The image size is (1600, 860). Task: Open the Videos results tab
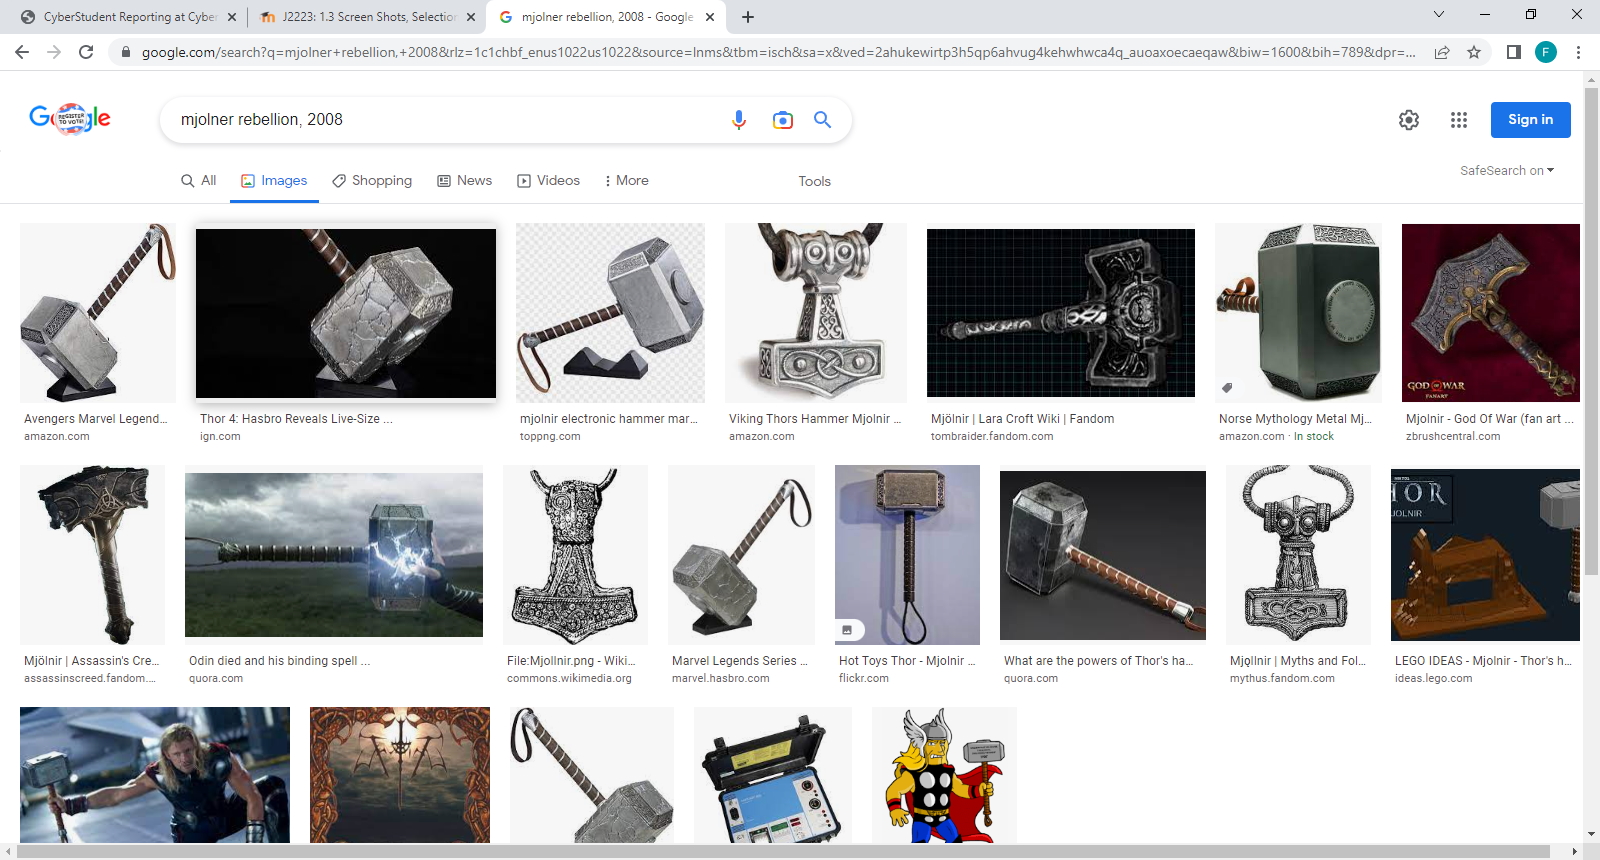(x=548, y=181)
